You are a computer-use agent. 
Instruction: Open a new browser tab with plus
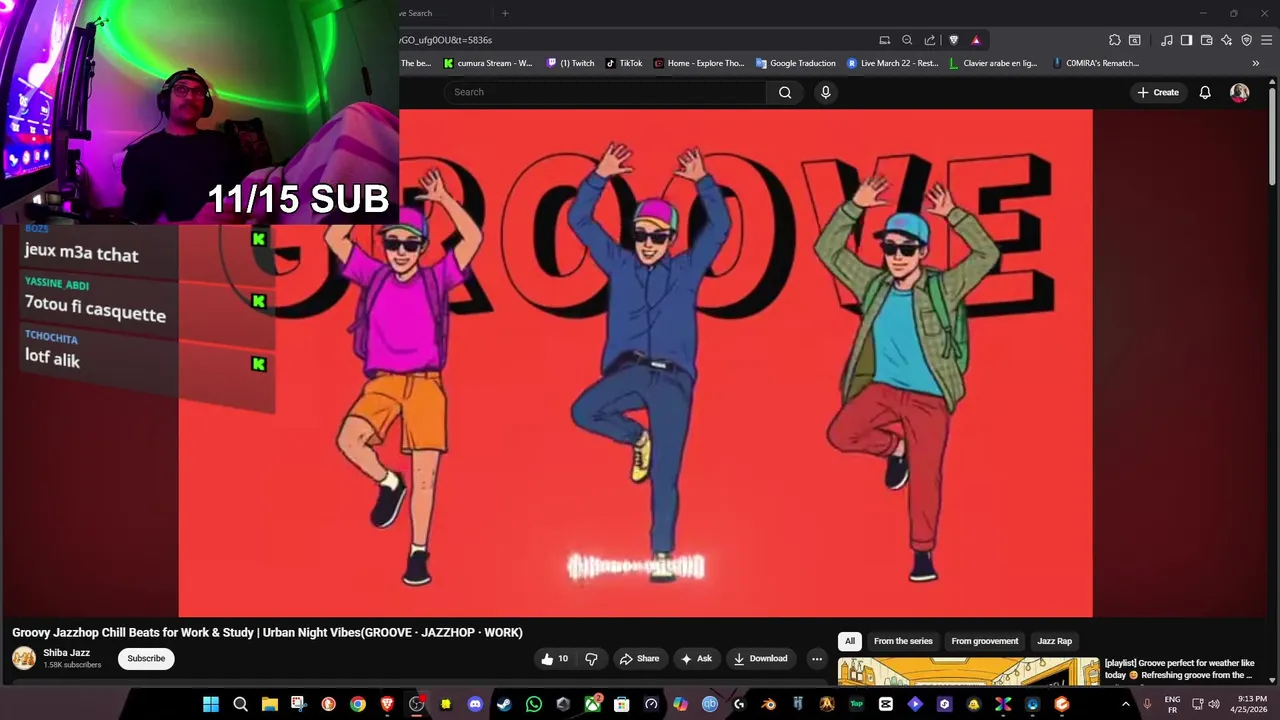505,13
